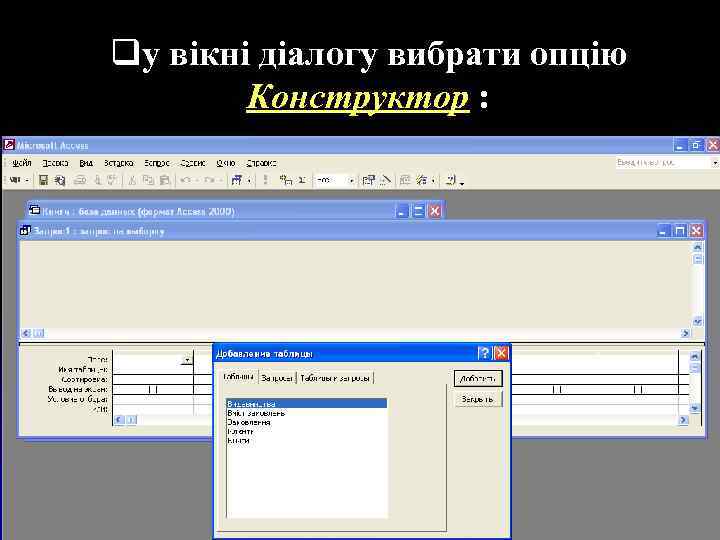
Task: Click the New Object toolbar icon
Action: click(x=421, y=180)
